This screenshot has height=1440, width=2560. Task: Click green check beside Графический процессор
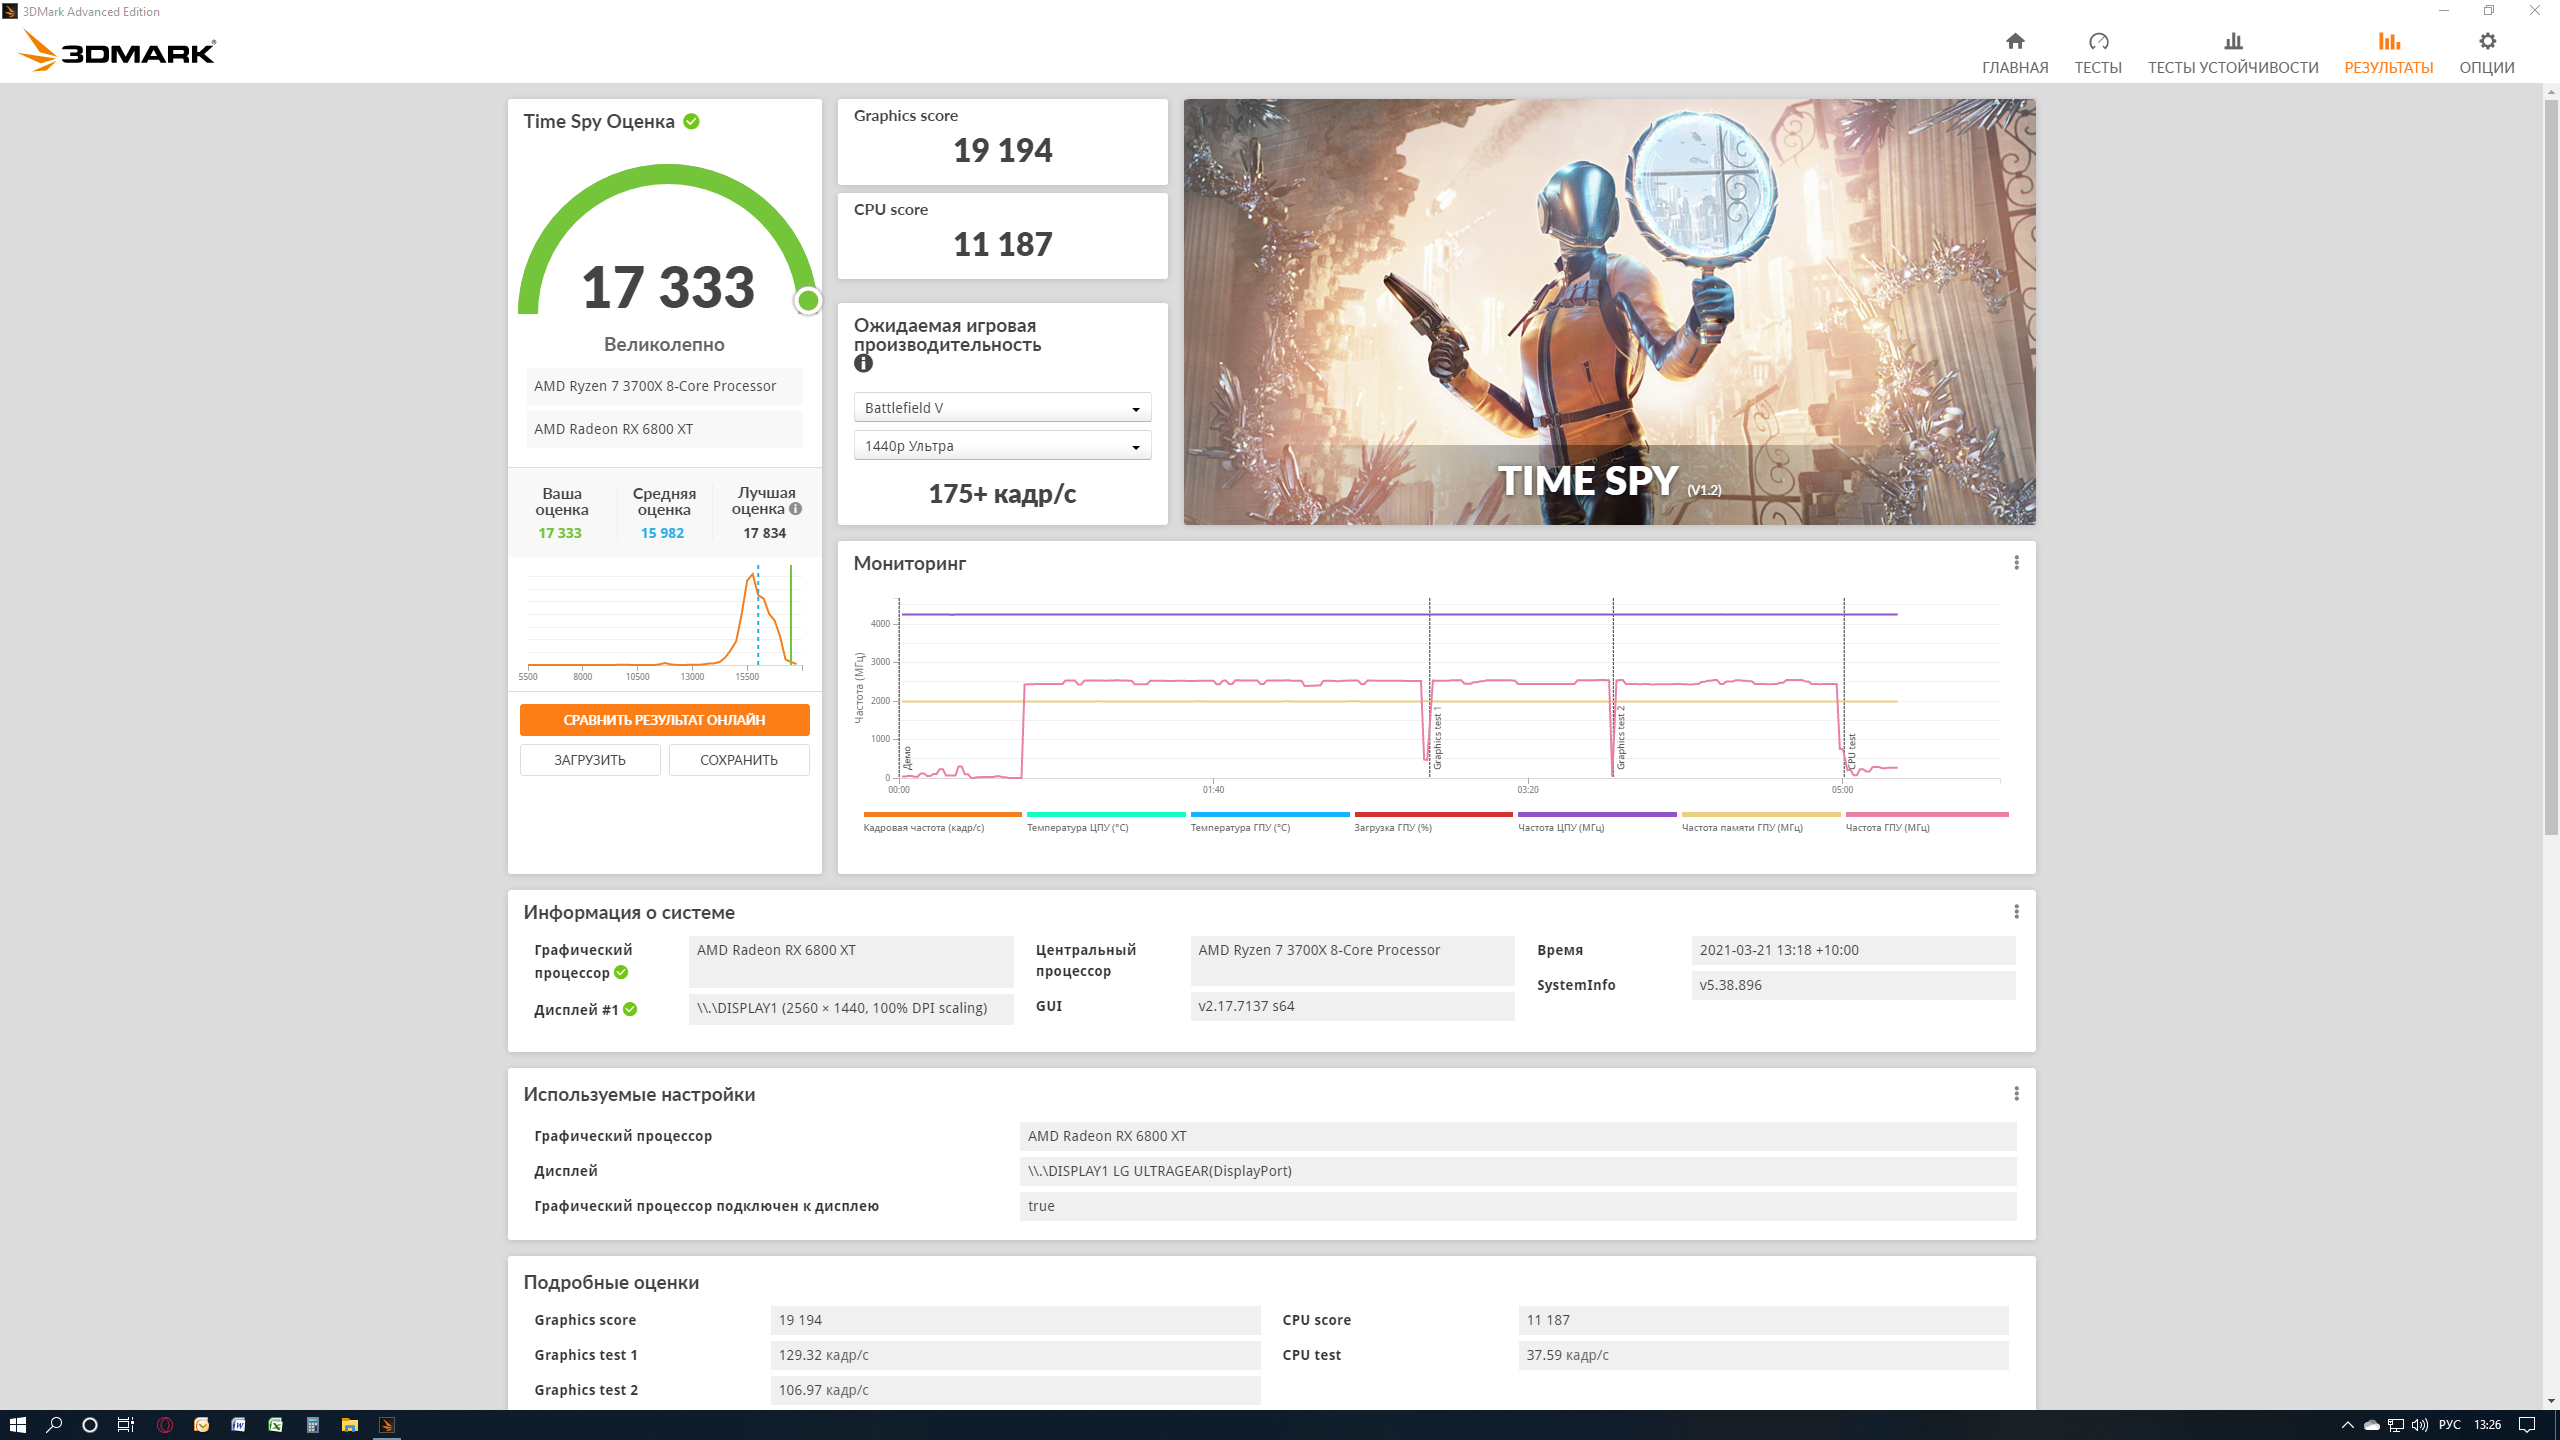(x=621, y=973)
